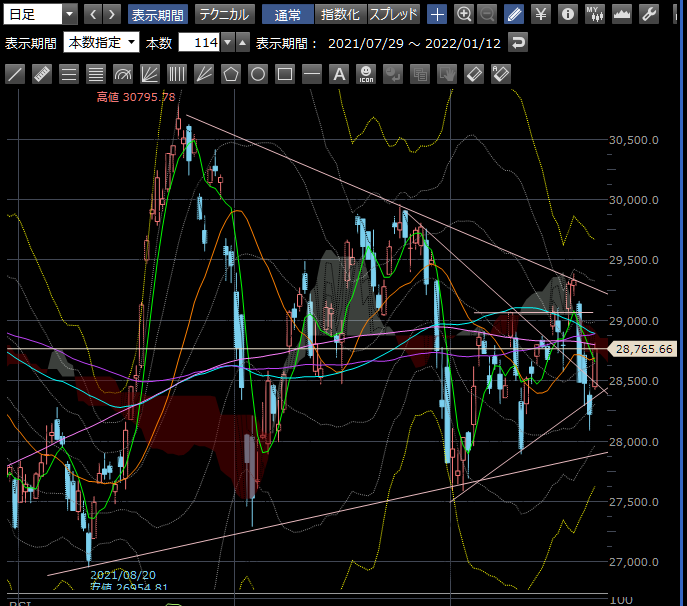The image size is (687, 606).
Task: Select the circle shape drawing tool
Action: [258, 74]
